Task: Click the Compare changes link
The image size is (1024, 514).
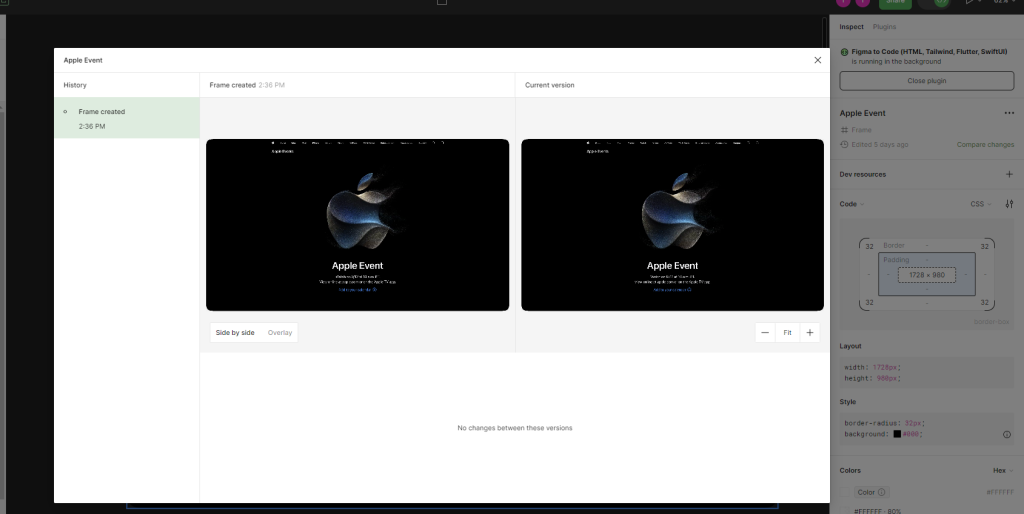Action: [985, 145]
